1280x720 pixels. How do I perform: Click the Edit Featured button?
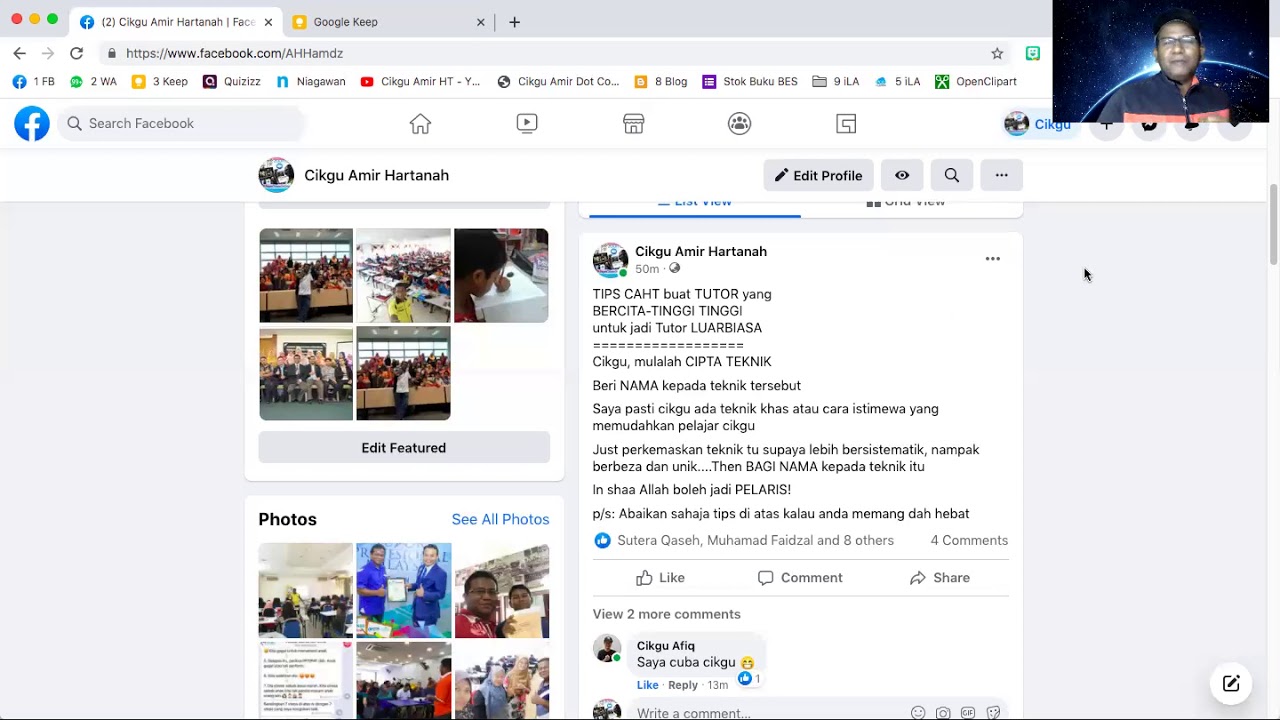point(404,447)
